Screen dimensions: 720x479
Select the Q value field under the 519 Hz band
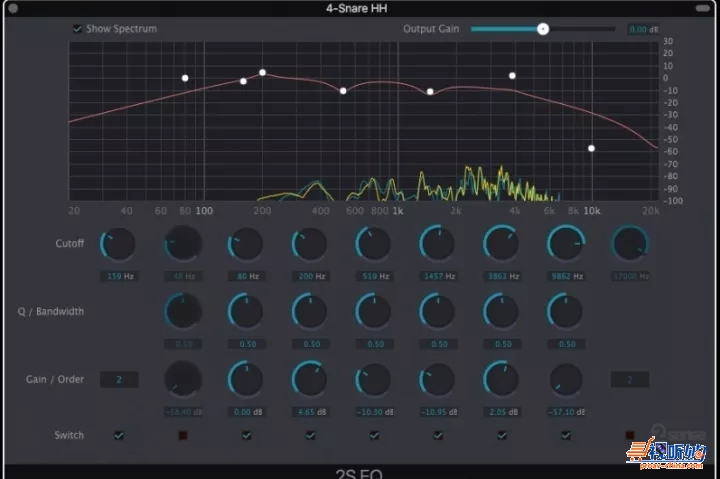click(375, 344)
